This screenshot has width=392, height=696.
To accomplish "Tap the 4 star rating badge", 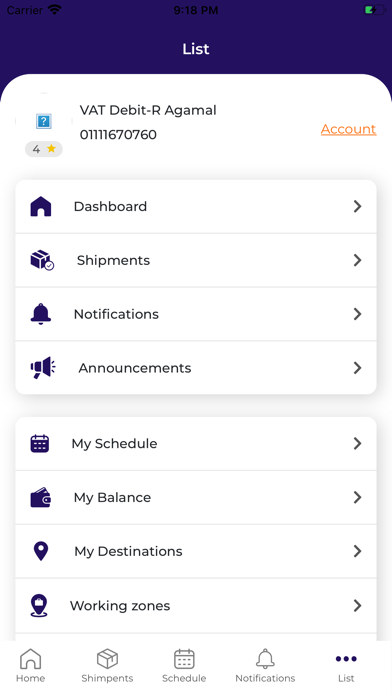I will (x=44, y=149).
